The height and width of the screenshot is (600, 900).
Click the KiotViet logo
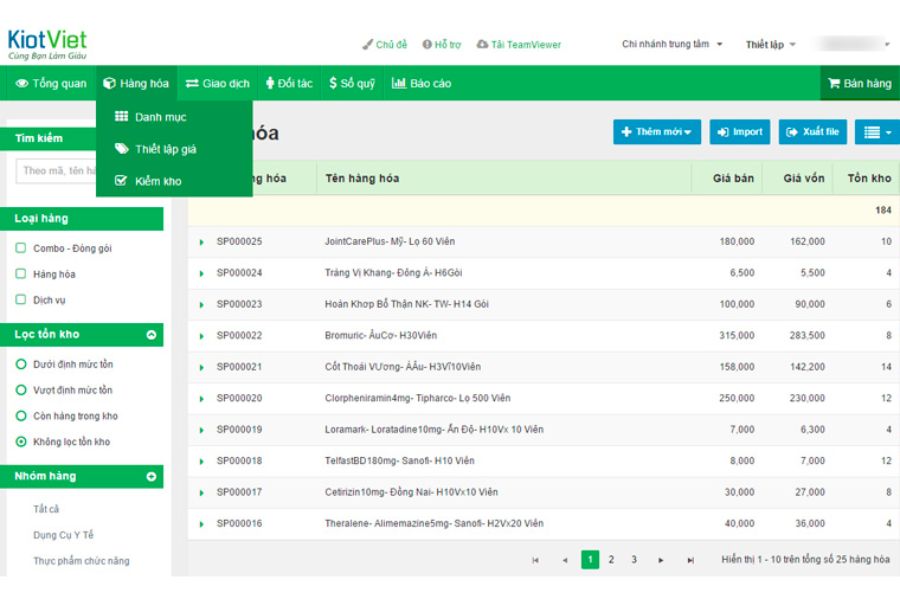[x=47, y=44]
